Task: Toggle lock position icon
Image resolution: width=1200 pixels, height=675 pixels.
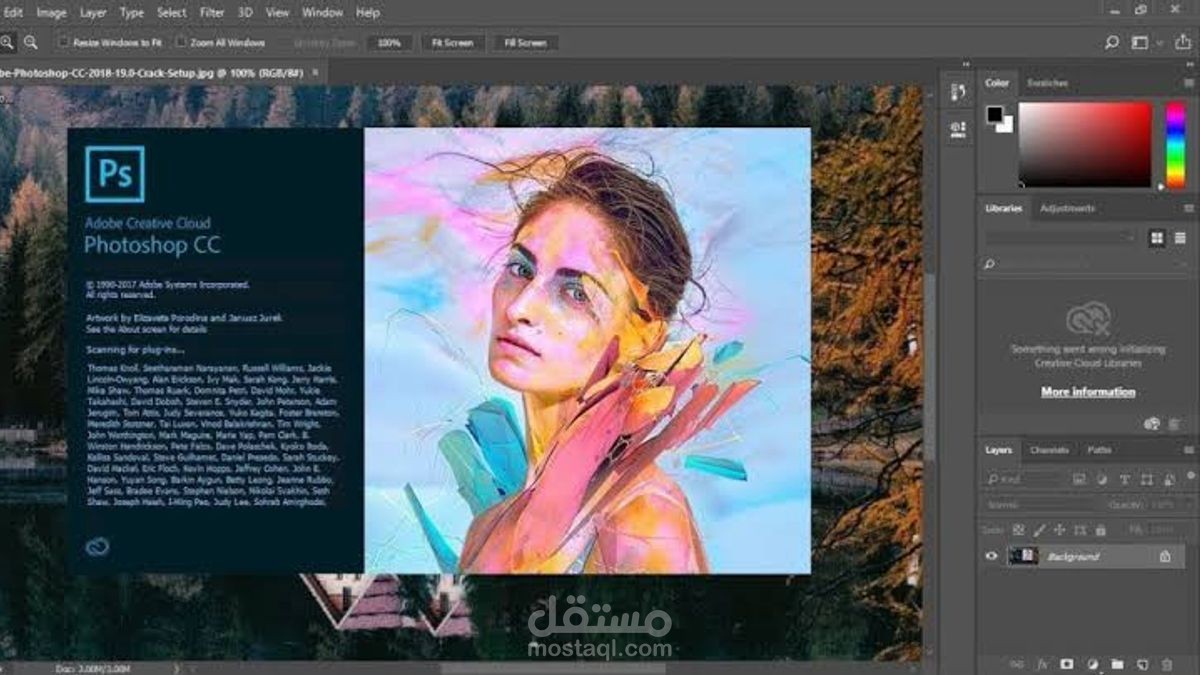Action: point(1060,530)
